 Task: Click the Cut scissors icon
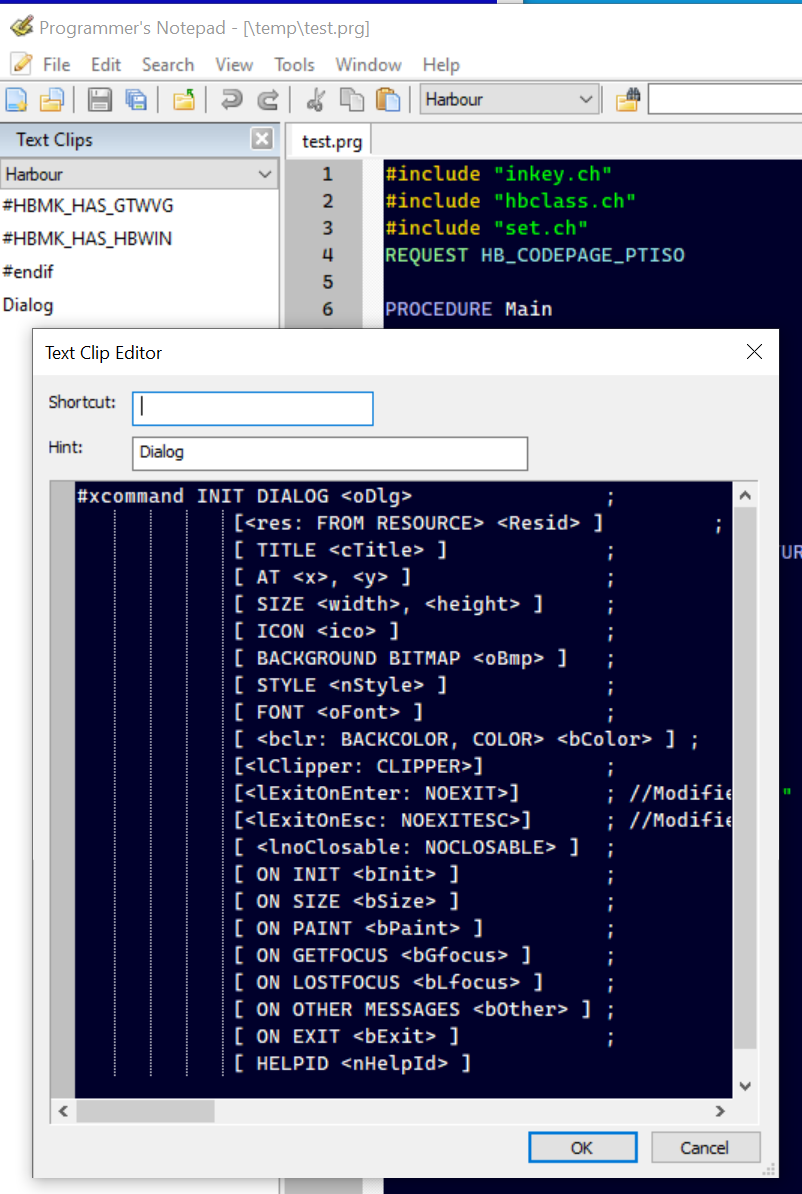click(x=315, y=100)
